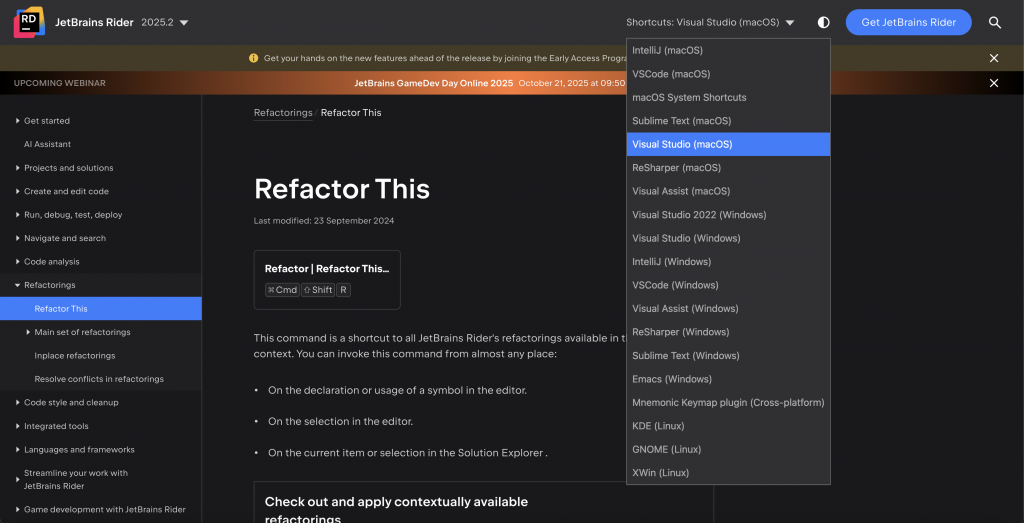Open the 2025.2 version dropdown

(165, 23)
